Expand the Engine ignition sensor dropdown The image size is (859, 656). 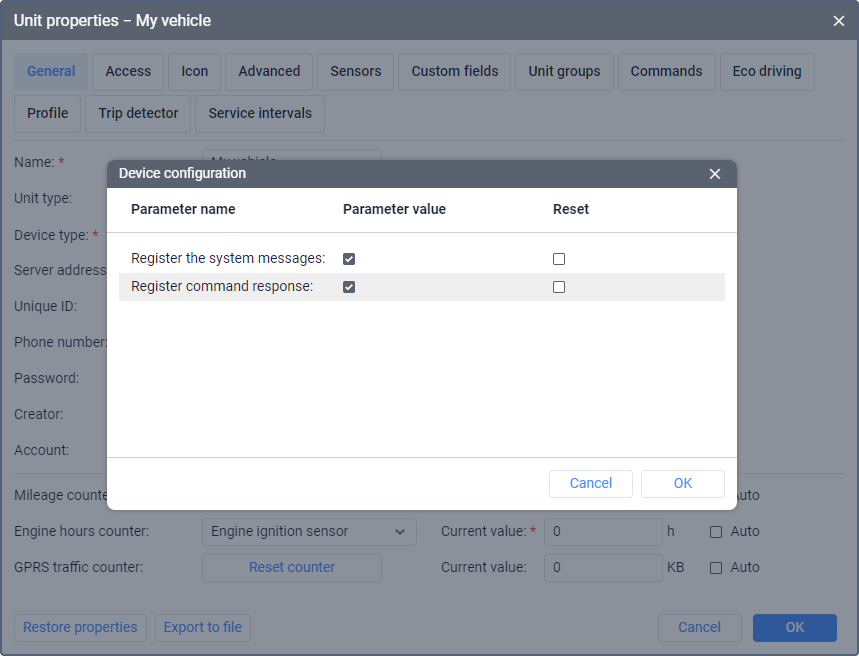click(309, 532)
